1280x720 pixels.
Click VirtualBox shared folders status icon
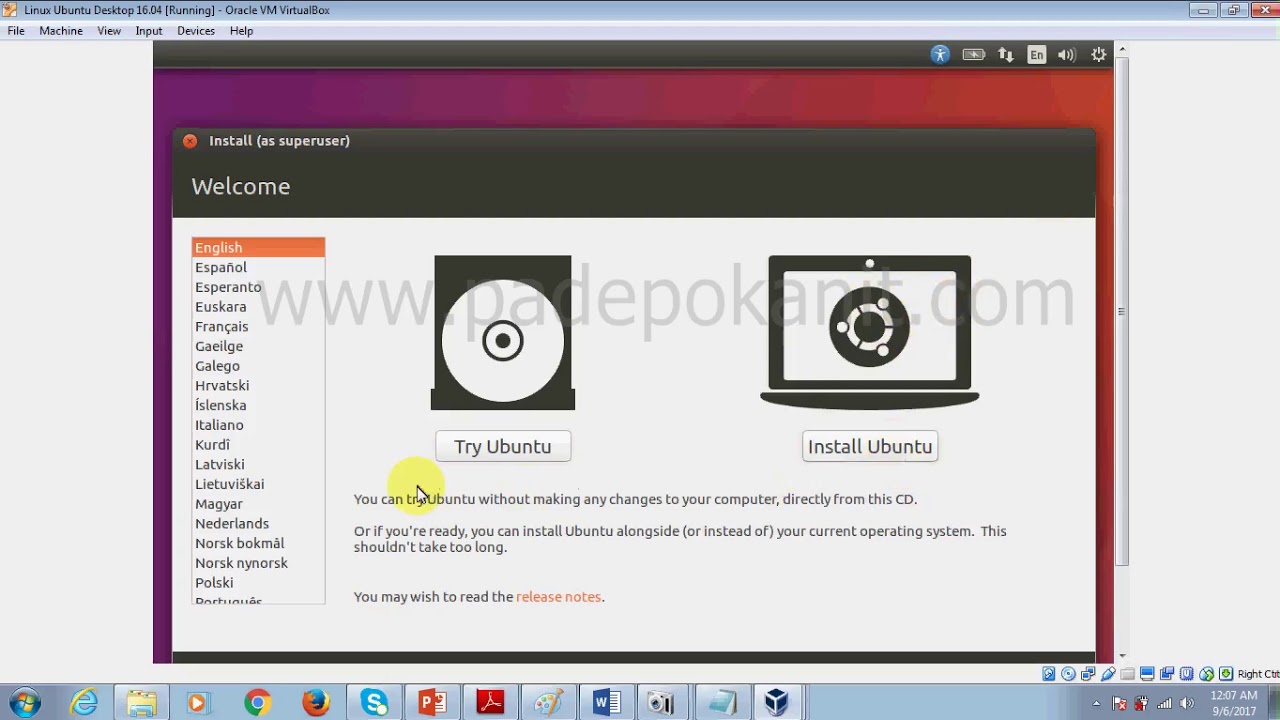tap(1127, 674)
